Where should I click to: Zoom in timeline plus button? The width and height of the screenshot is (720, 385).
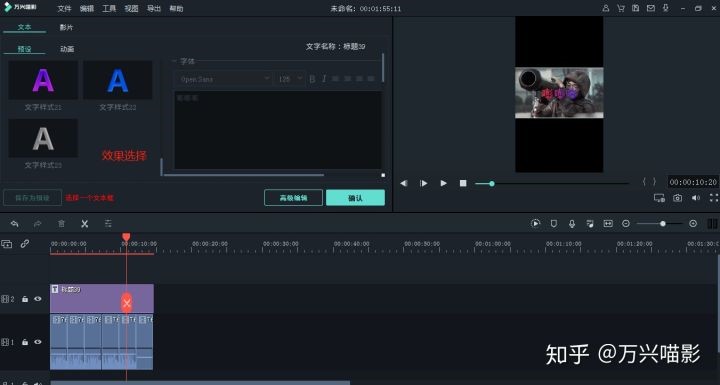693,224
